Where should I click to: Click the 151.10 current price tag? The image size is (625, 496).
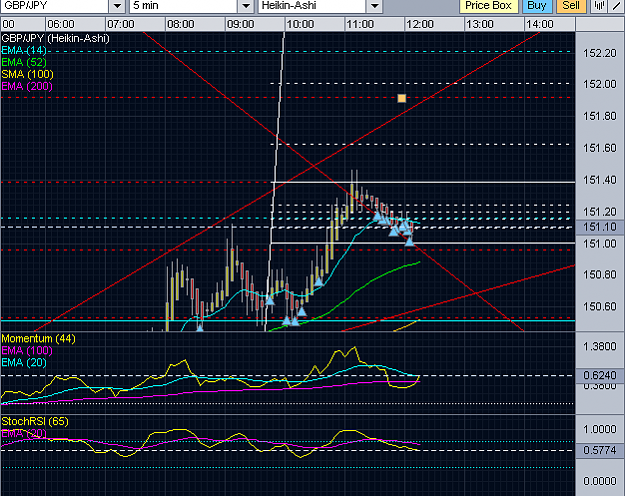(x=599, y=227)
